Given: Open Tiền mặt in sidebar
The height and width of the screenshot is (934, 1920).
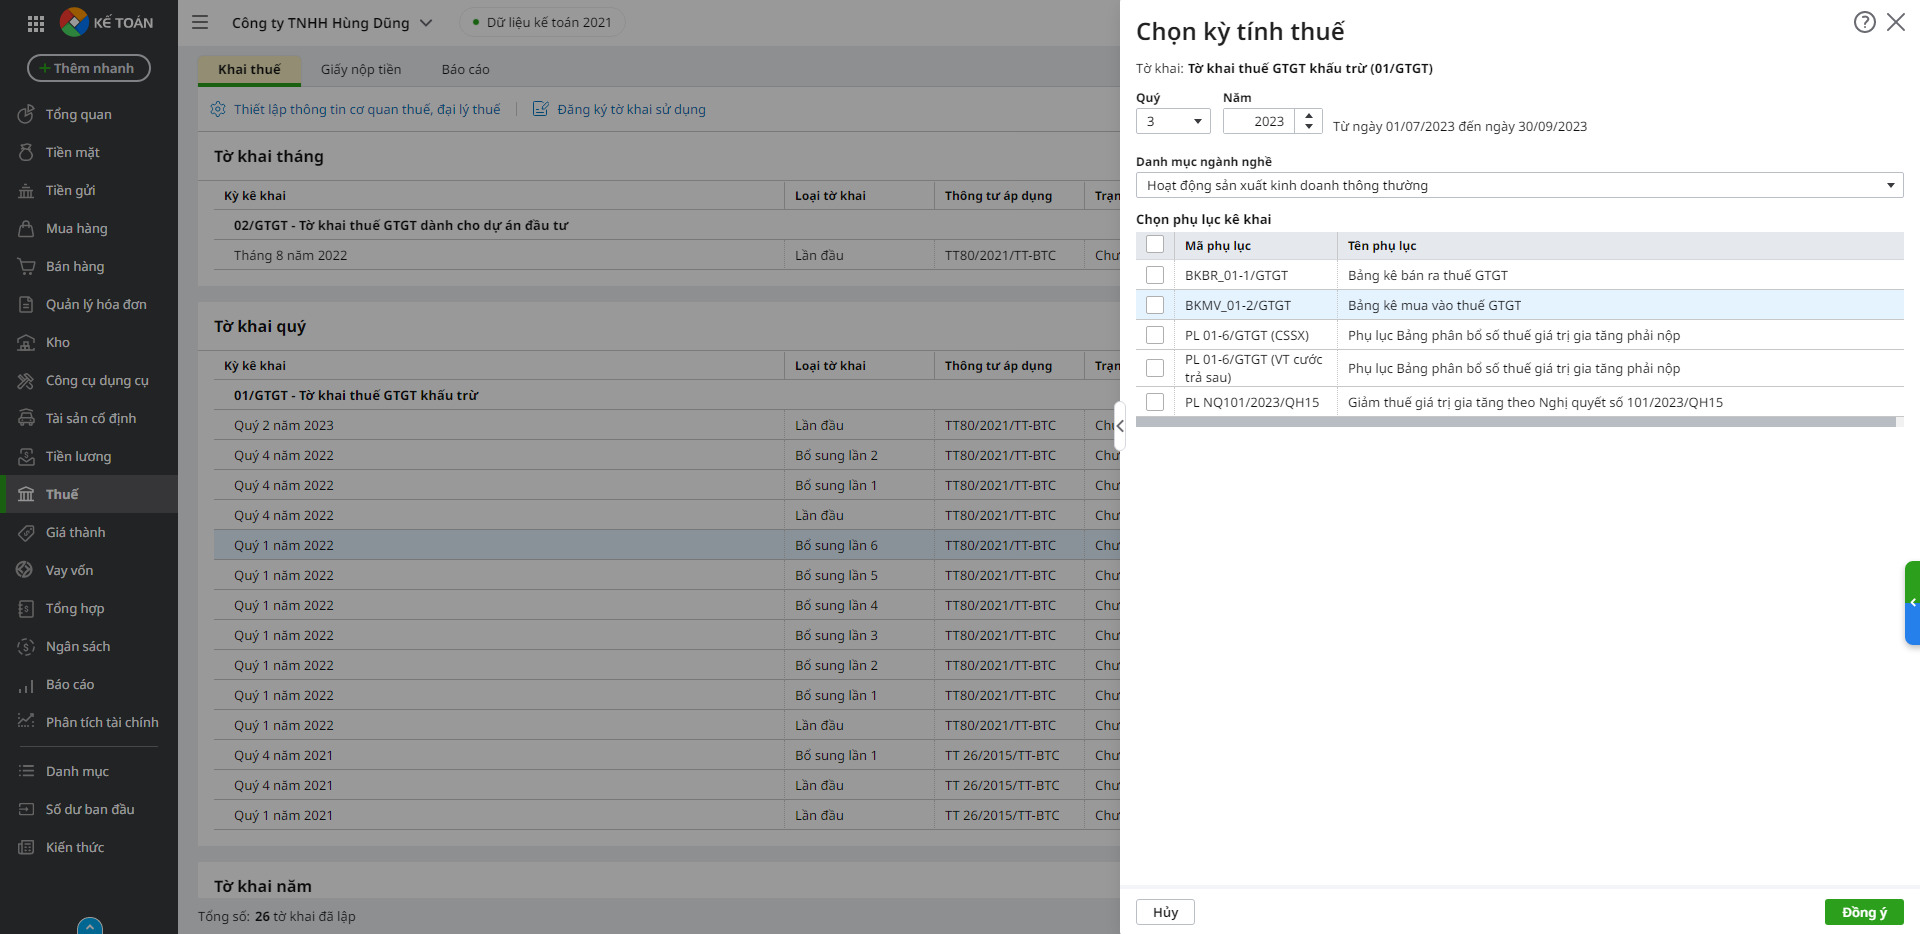Looking at the screenshot, I should (89, 152).
